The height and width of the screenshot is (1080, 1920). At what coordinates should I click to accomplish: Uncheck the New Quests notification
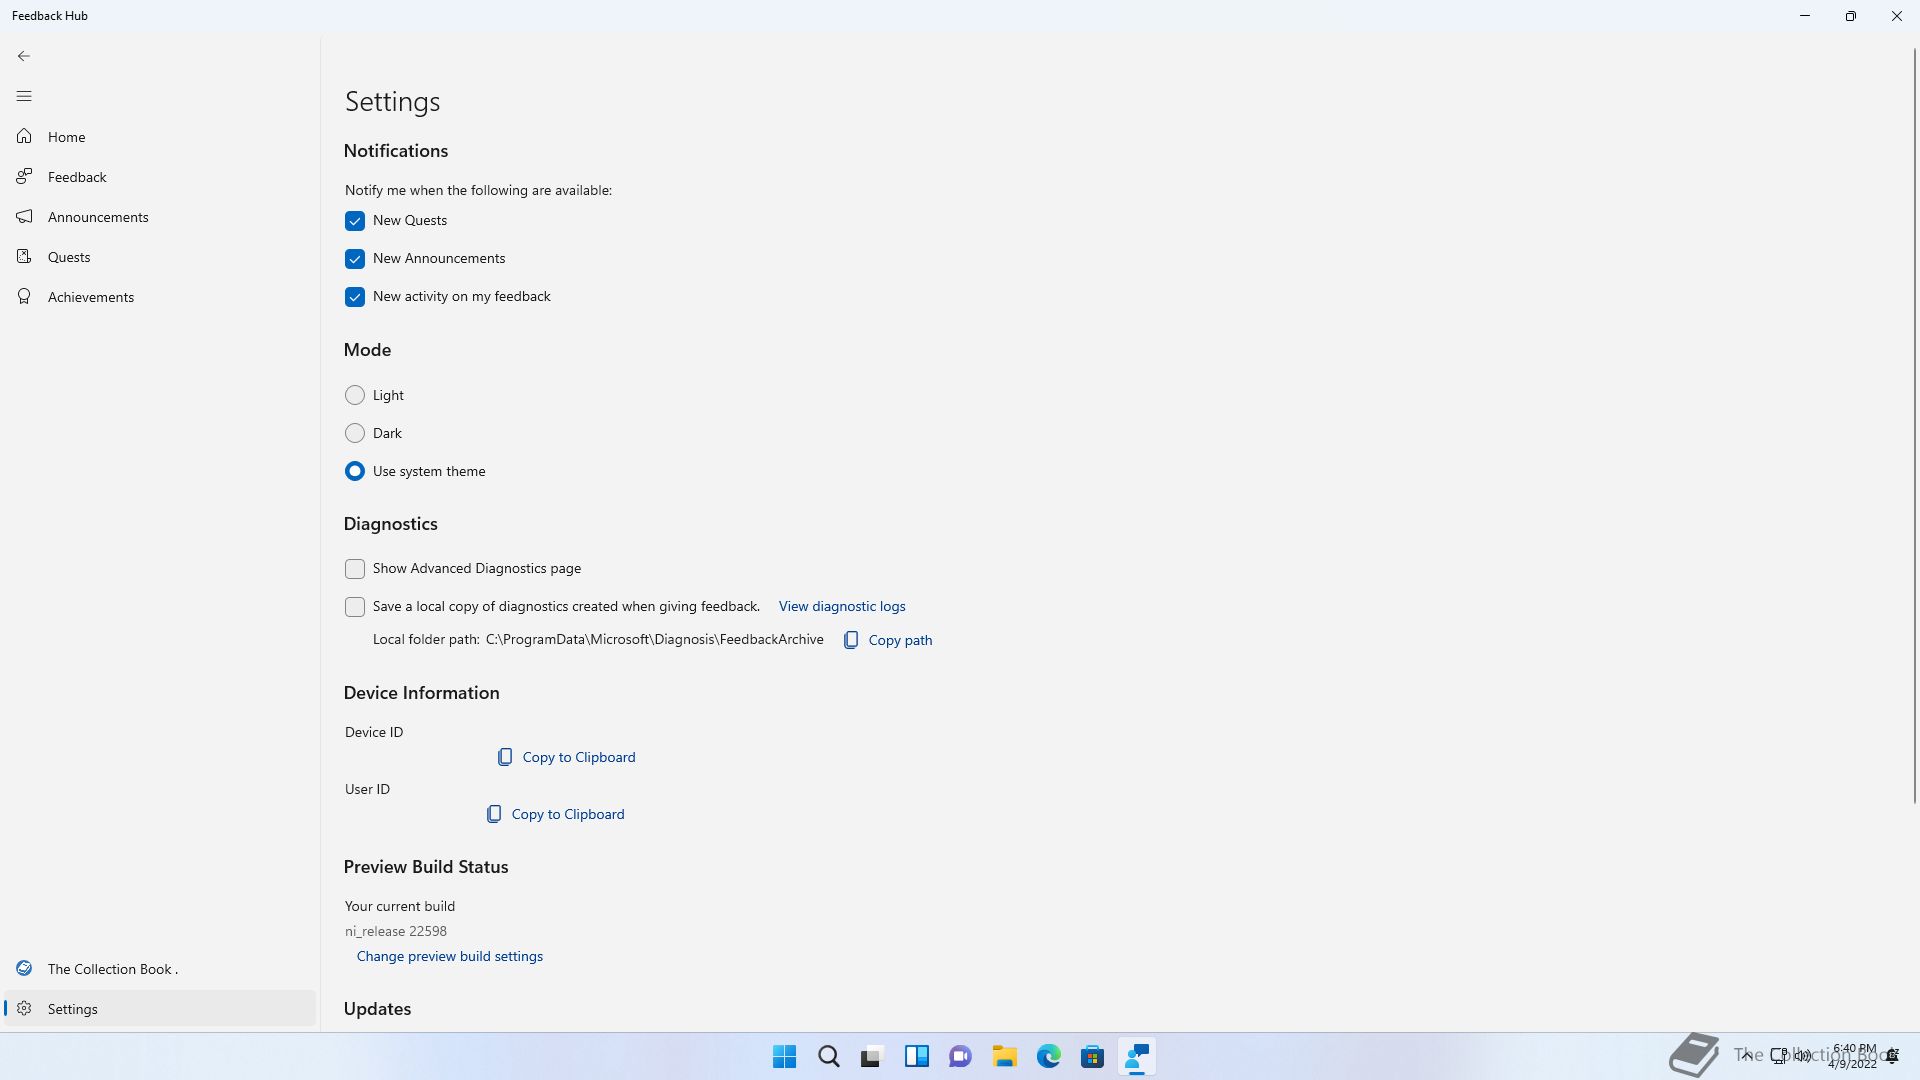355,221
